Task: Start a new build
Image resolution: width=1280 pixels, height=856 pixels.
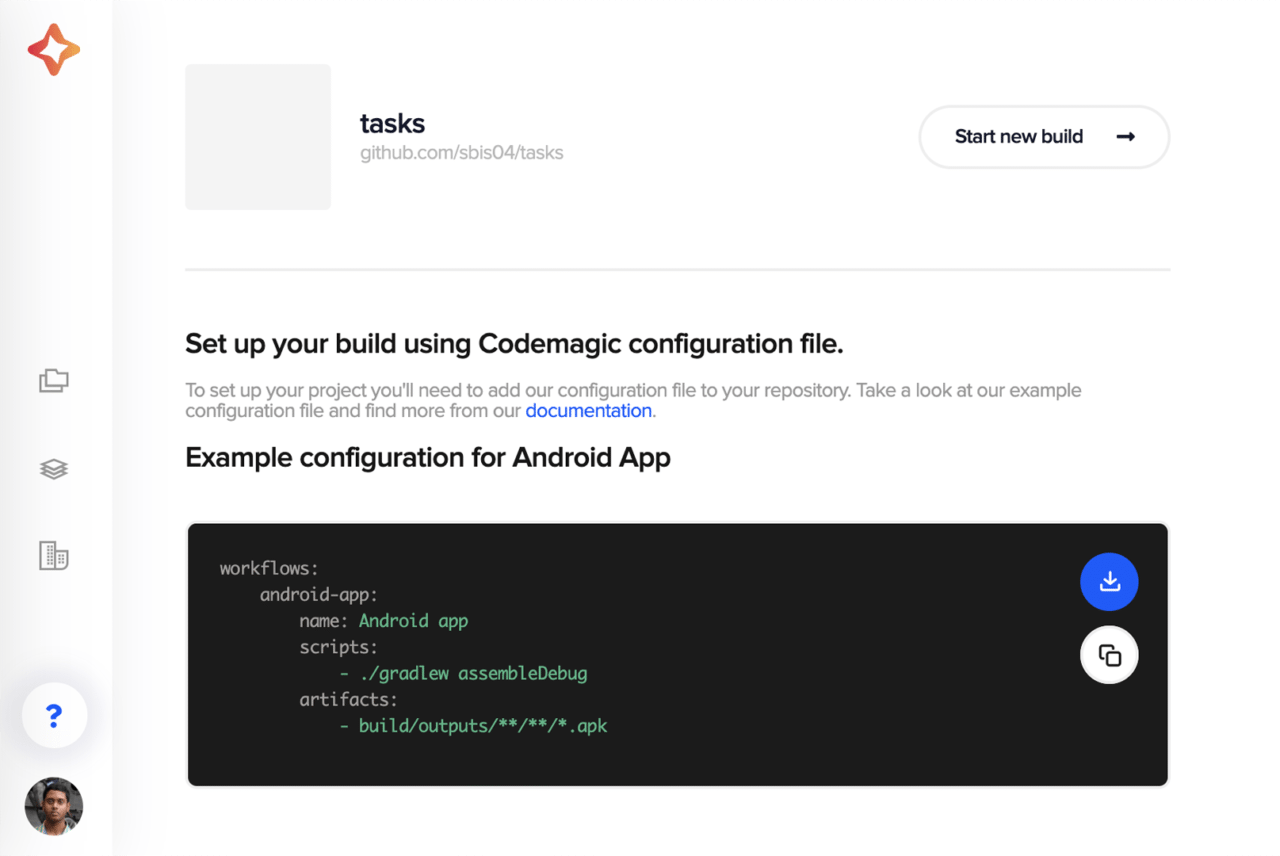Action: pyautogui.click(x=1044, y=137)
